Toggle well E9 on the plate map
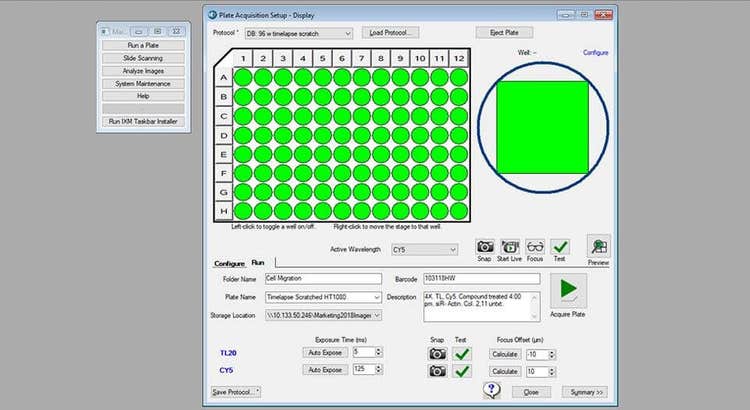 tap(400, 154)
